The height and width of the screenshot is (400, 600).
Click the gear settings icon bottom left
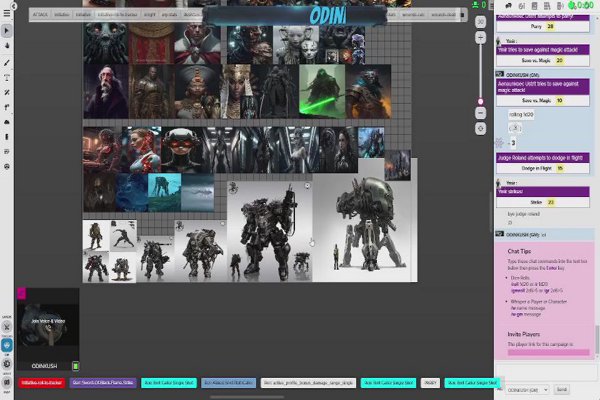[x=7, y=363]
